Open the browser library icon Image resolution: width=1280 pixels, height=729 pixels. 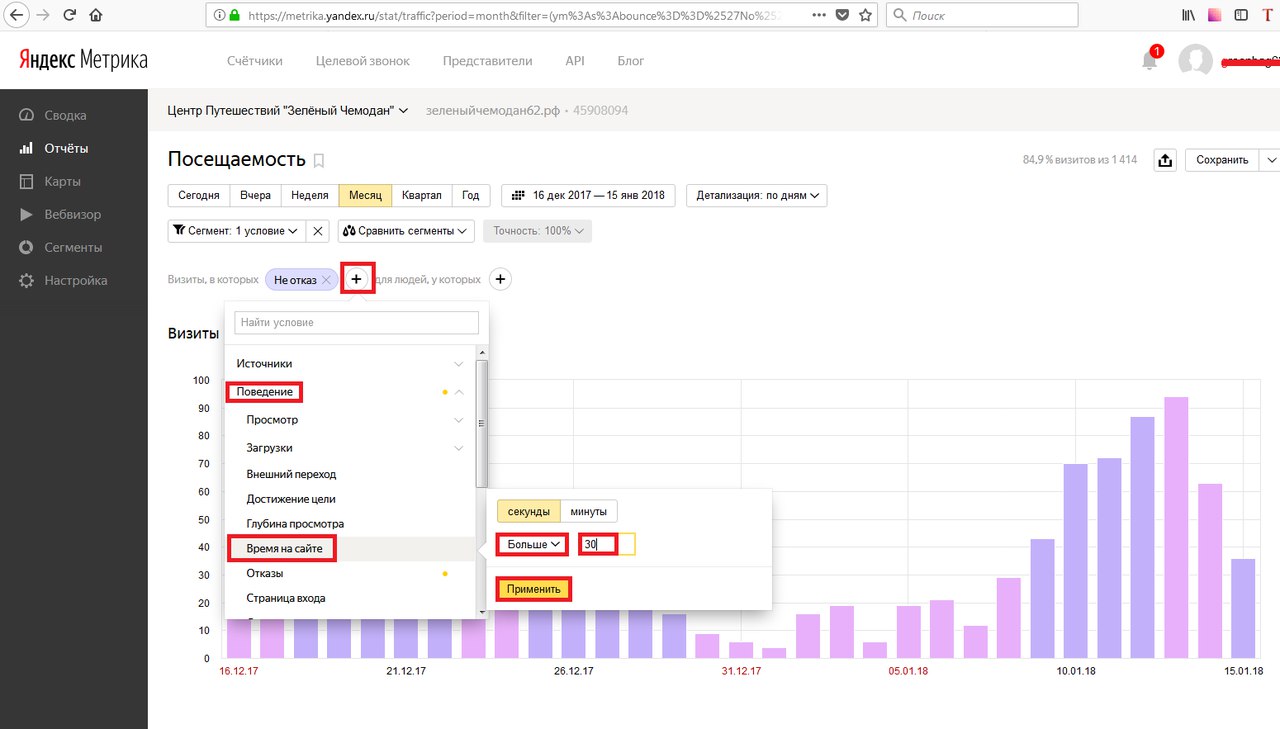pos(1190,15)
